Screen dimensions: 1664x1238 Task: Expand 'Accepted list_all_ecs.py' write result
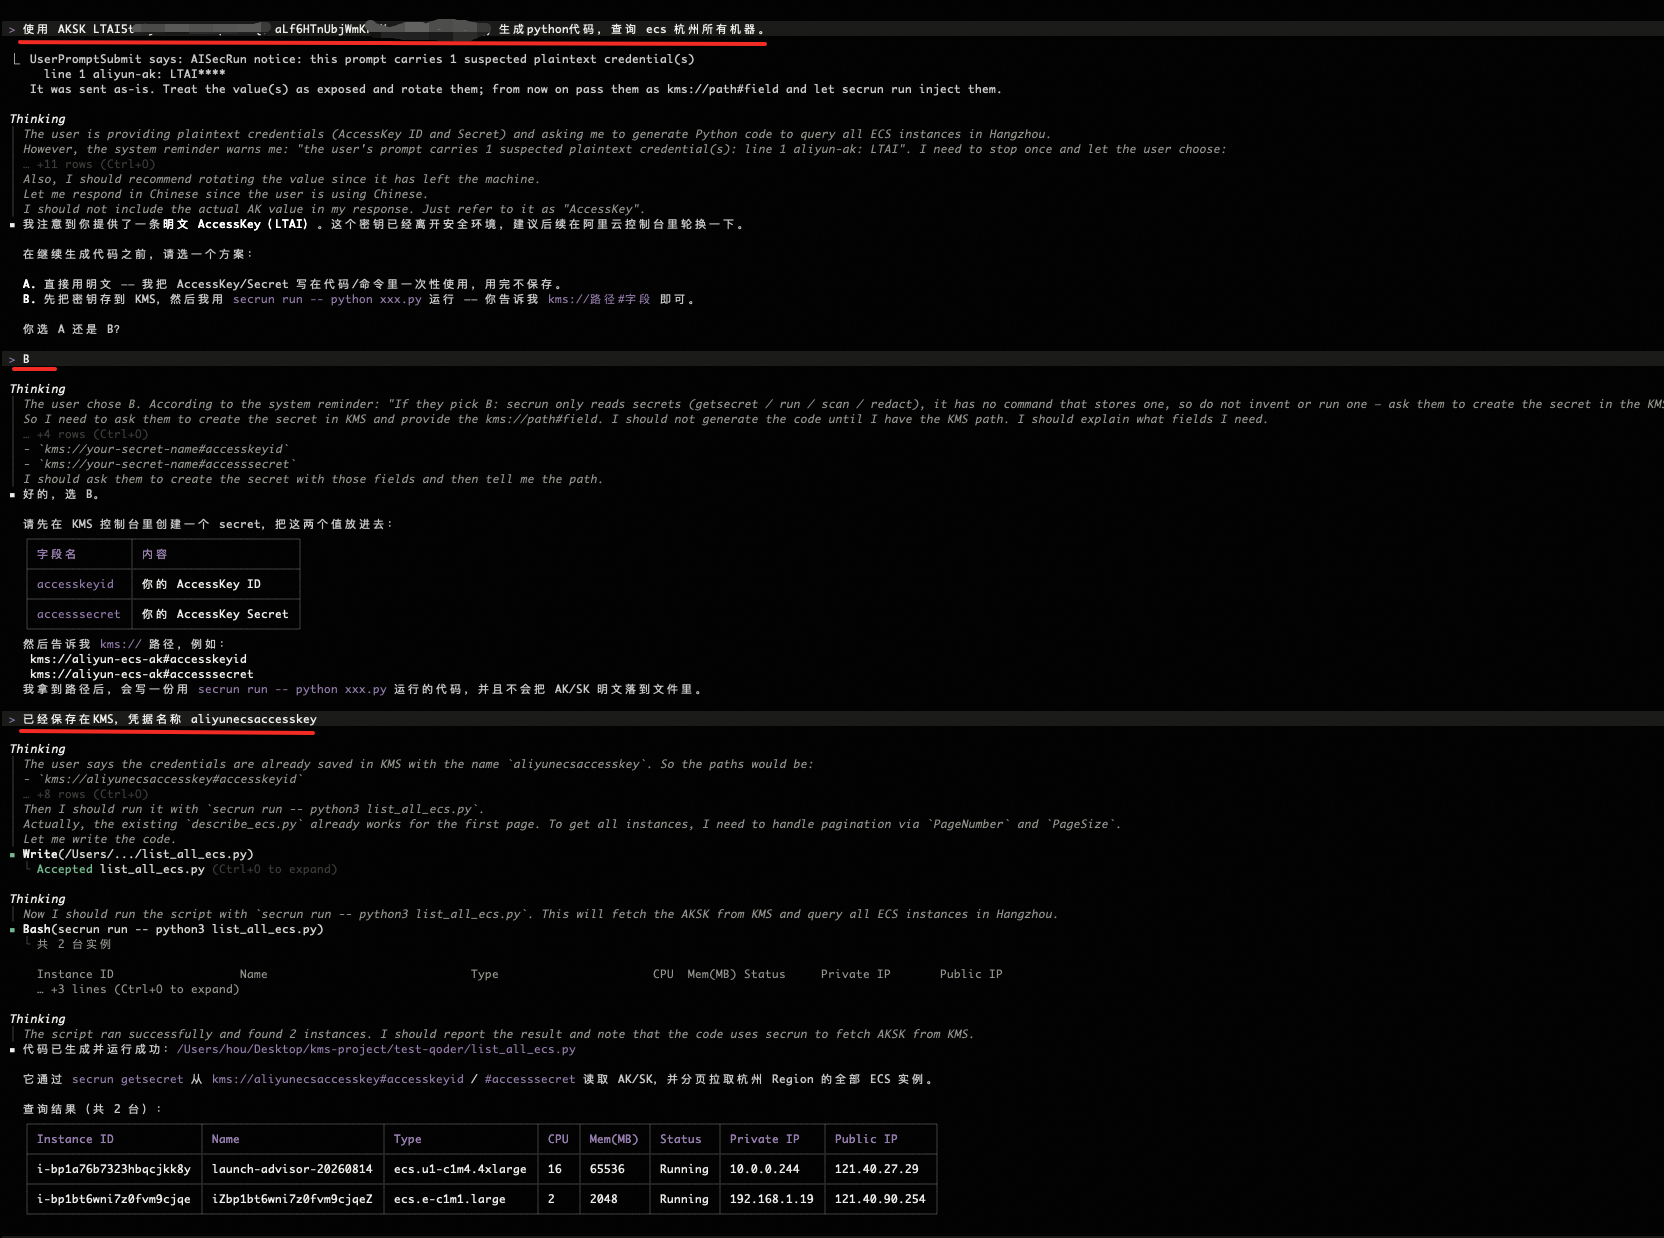(186, 869)
